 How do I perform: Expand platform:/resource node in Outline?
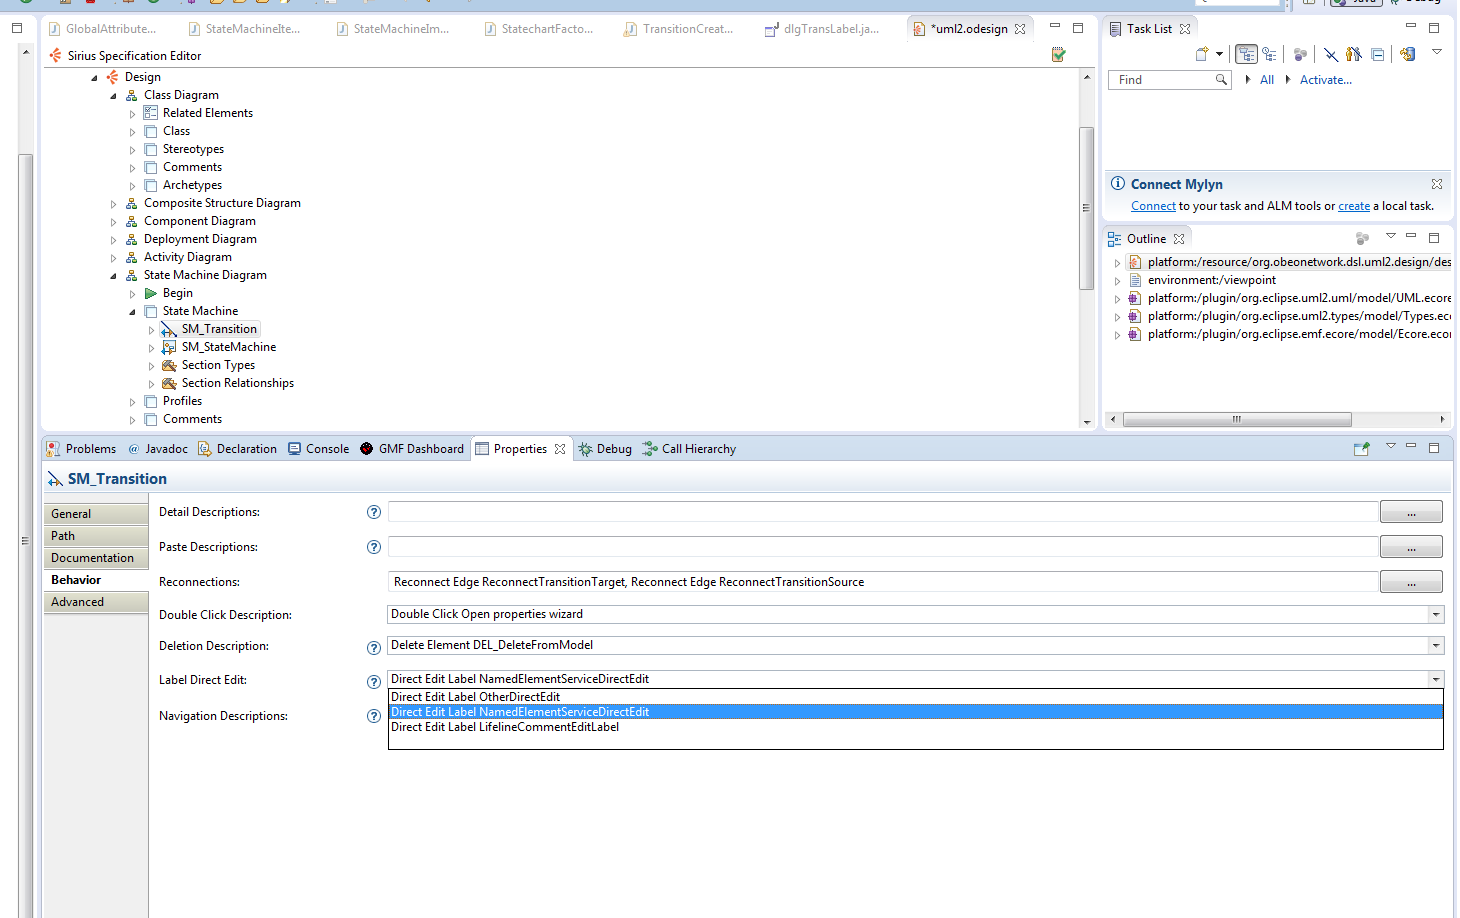[1117, 263]
